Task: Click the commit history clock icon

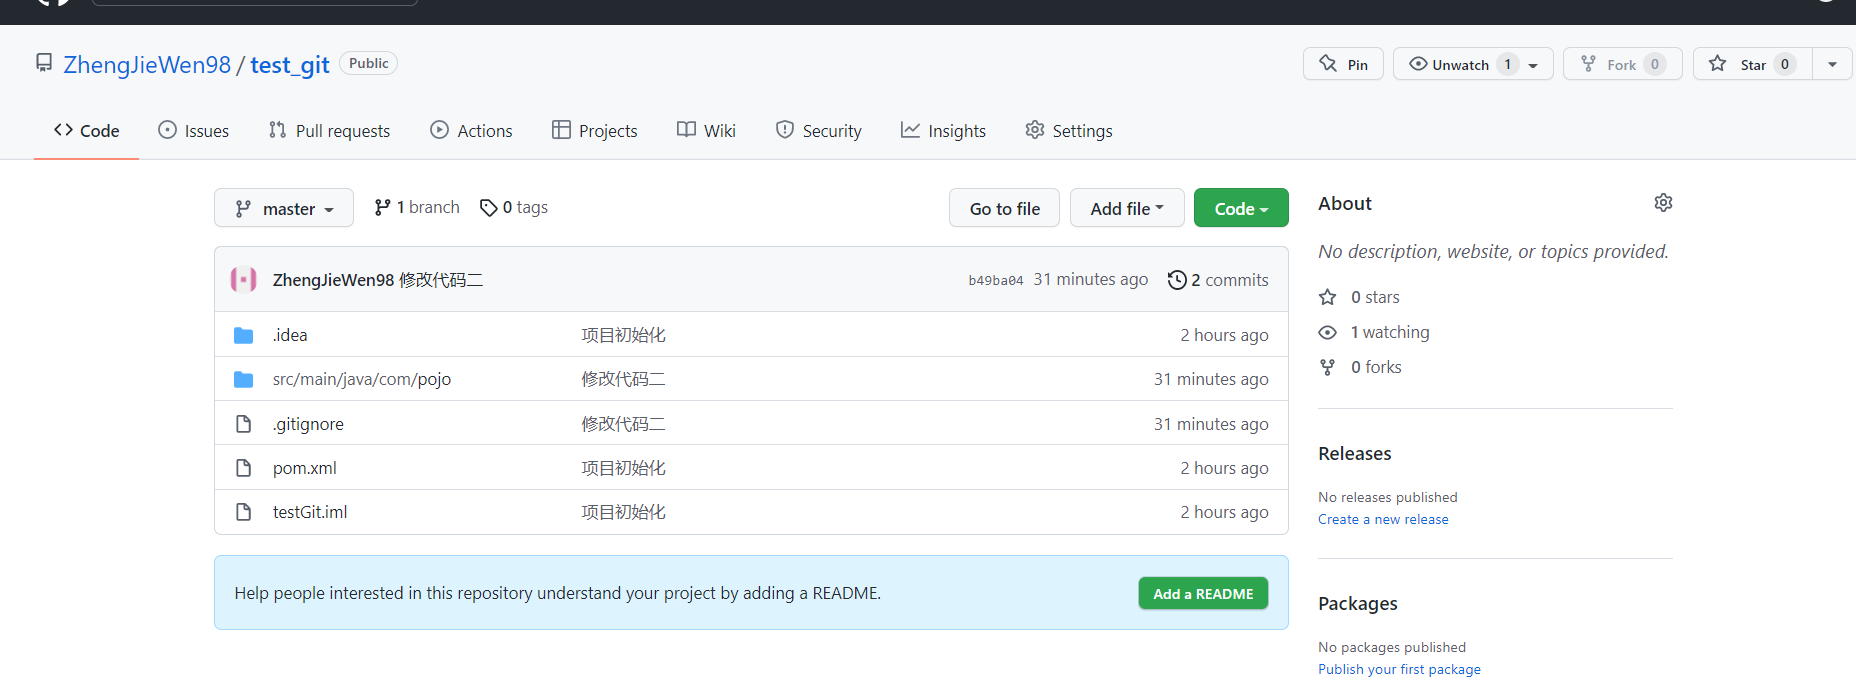Action: click(x=1177, y=280)
